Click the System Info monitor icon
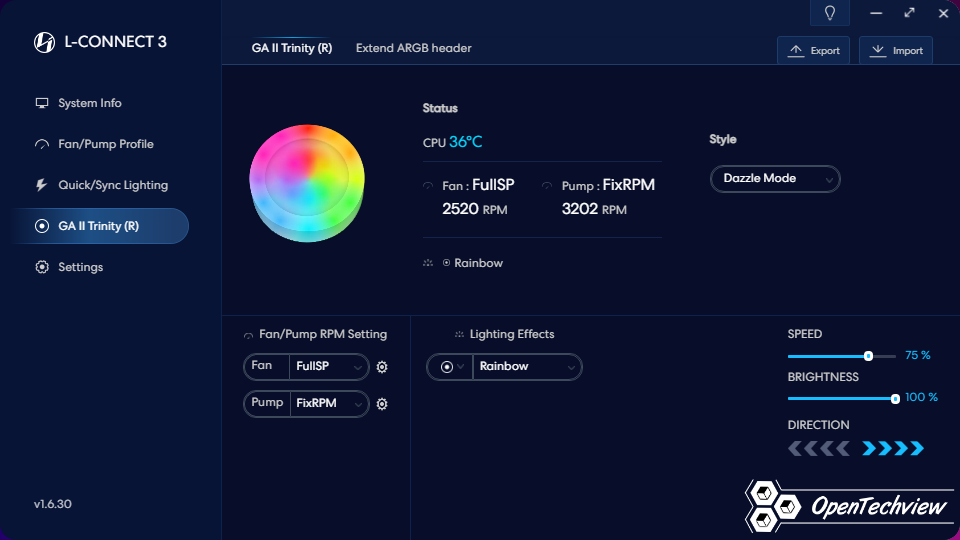The width and height of the screenshot is (960, 540). coord(42,103)
